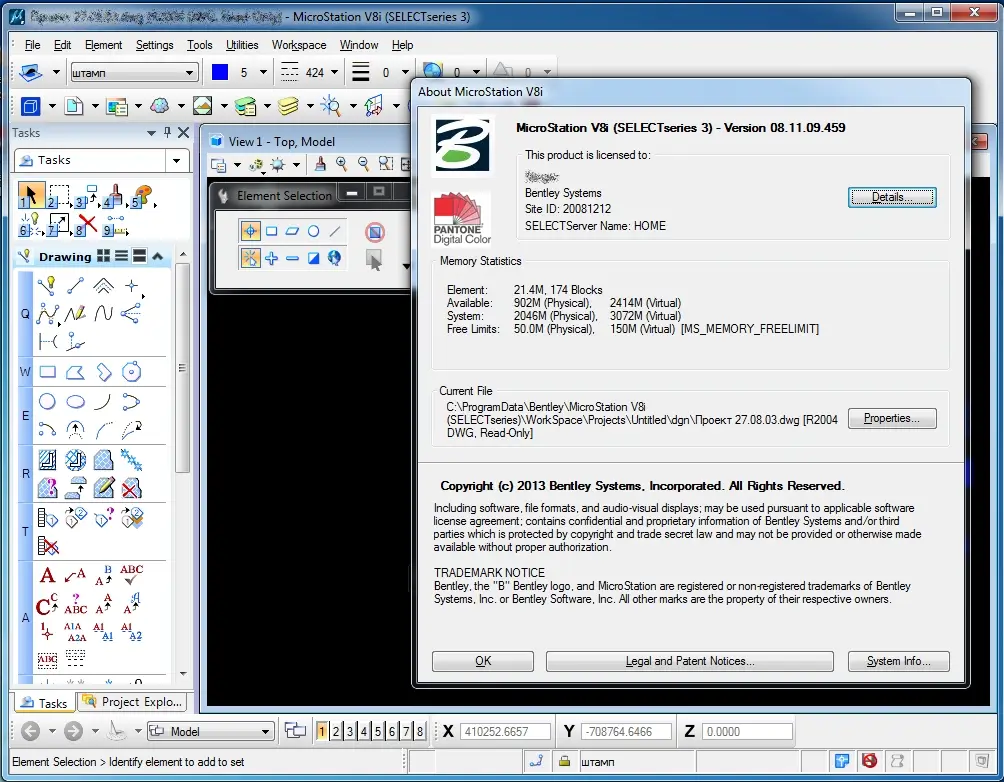The image size is (1004, 782).
Task: Open the Workspace menu
Action: pyautogui.click(x=299, y=45)
